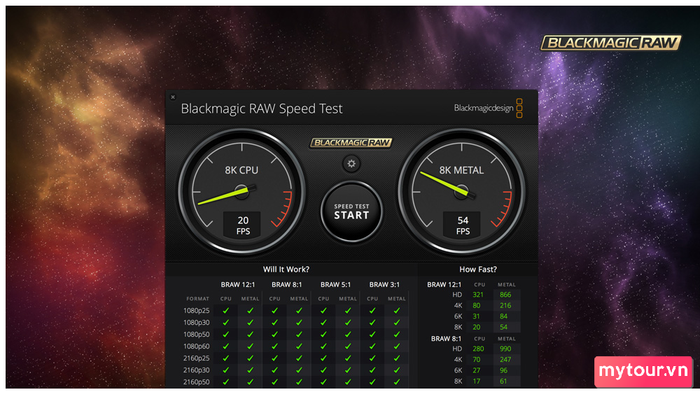Click the 2160p25 format row label
Image resolution: width=700 pixels, height=397 pixels.
(196, 358)
